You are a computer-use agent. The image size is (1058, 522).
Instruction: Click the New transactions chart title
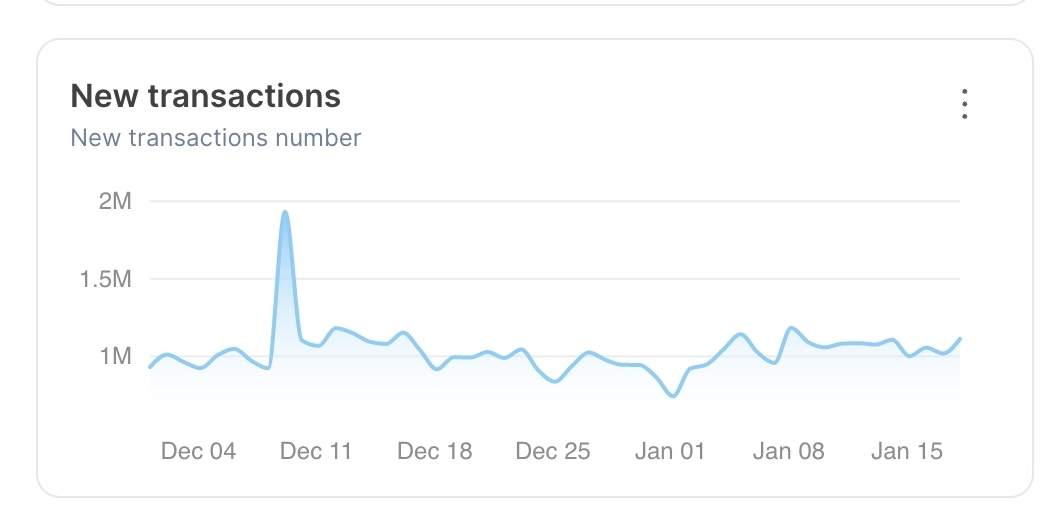point(205,96)
